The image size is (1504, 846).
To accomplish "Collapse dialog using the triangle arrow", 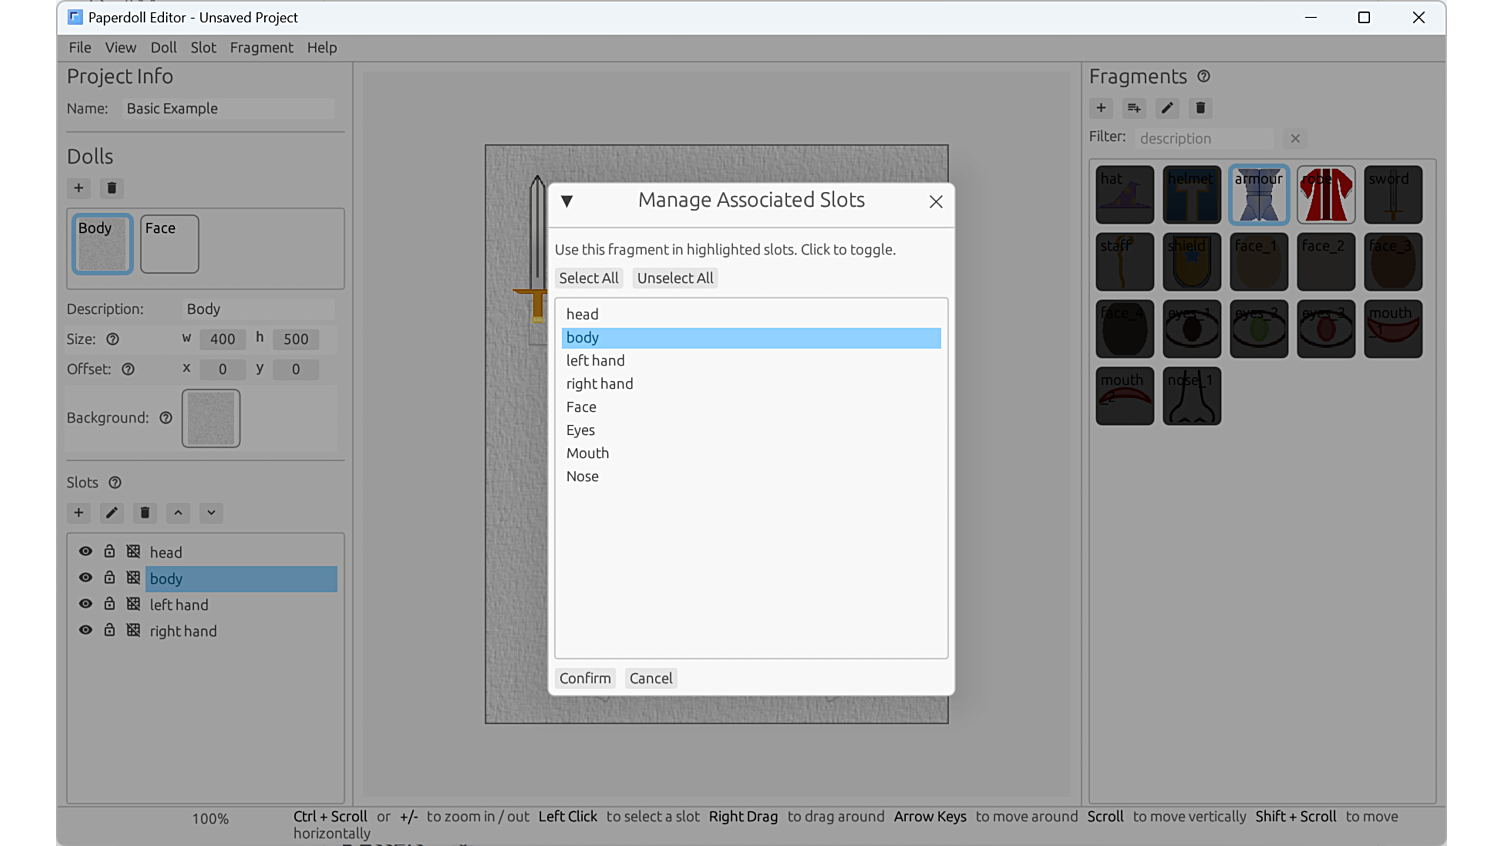I will point(567,201).
